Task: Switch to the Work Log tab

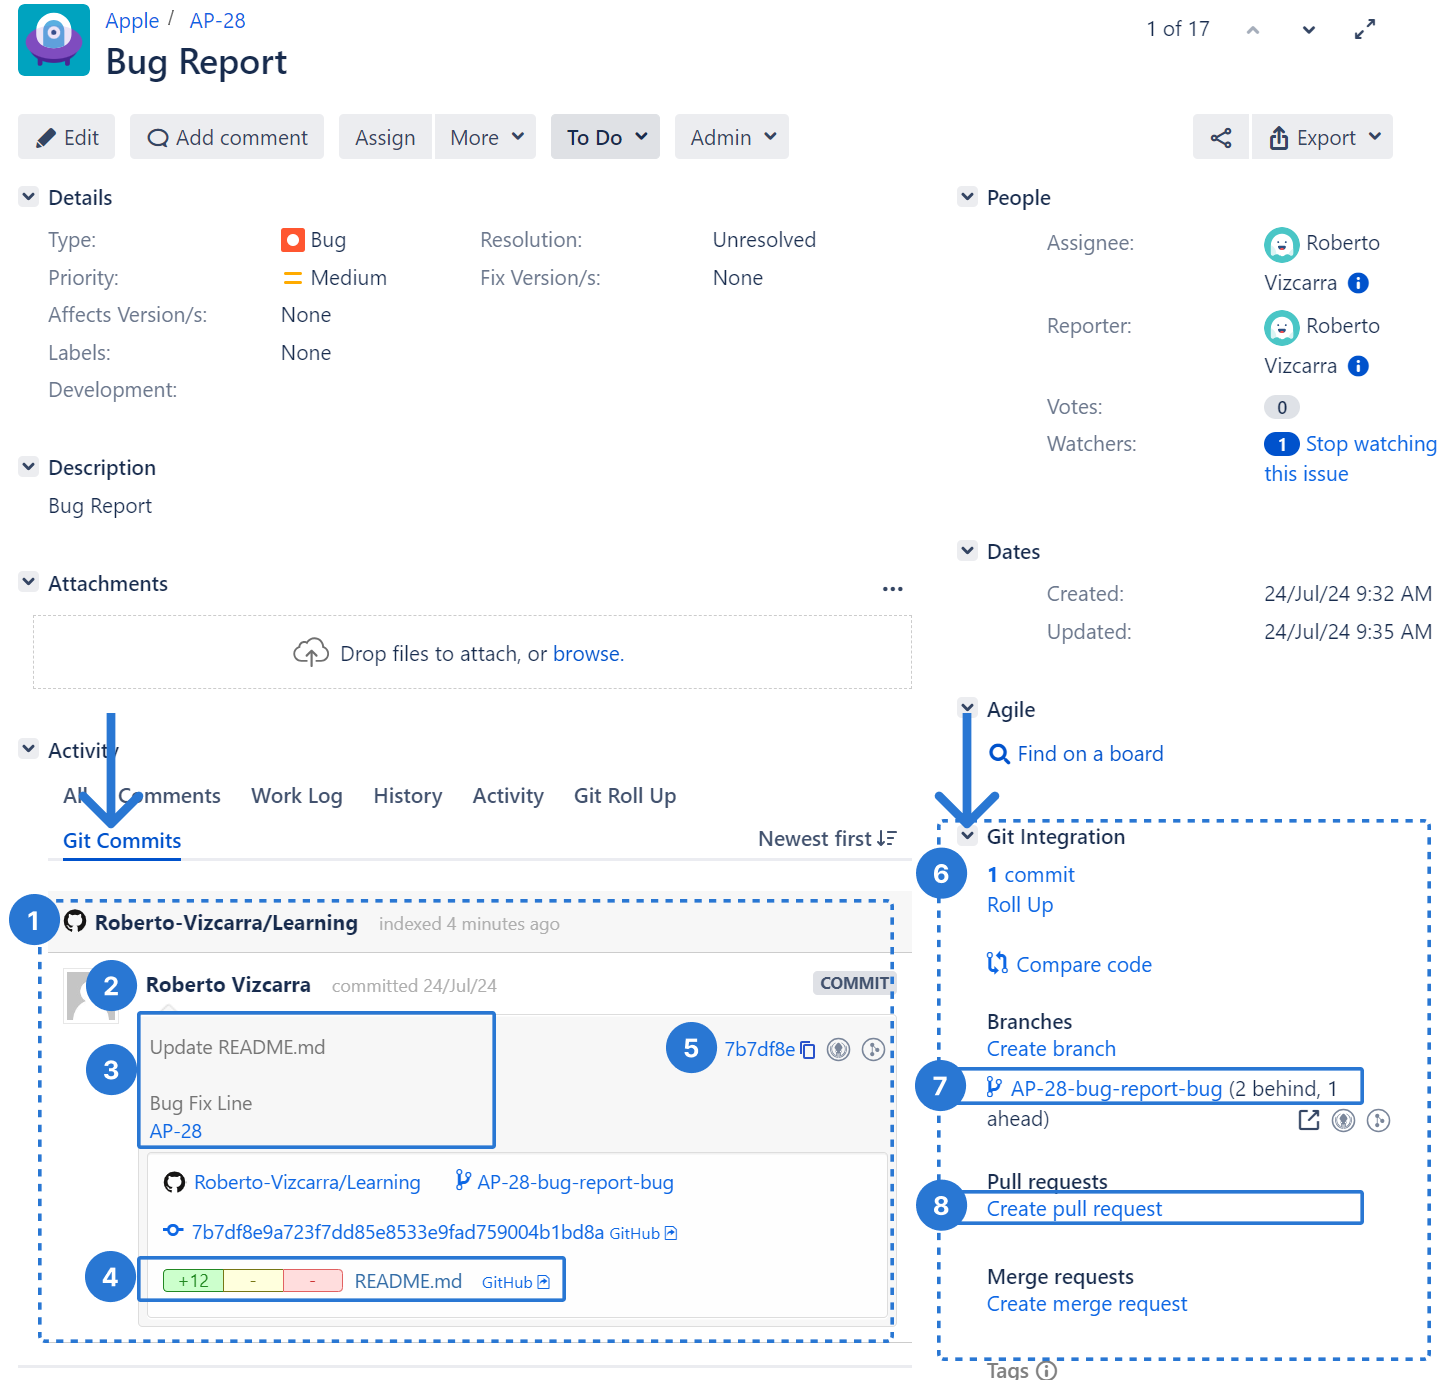Action: pos(297,796)
